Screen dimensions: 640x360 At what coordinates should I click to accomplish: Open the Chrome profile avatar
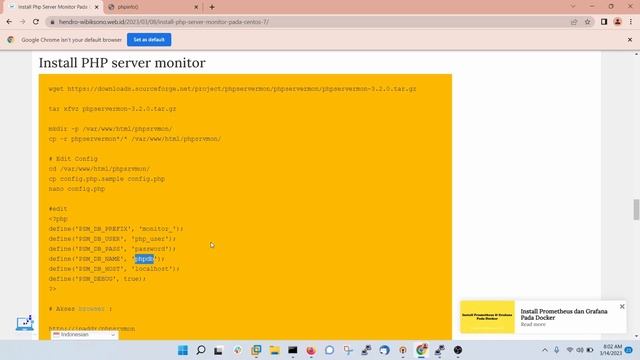[618, 22]
